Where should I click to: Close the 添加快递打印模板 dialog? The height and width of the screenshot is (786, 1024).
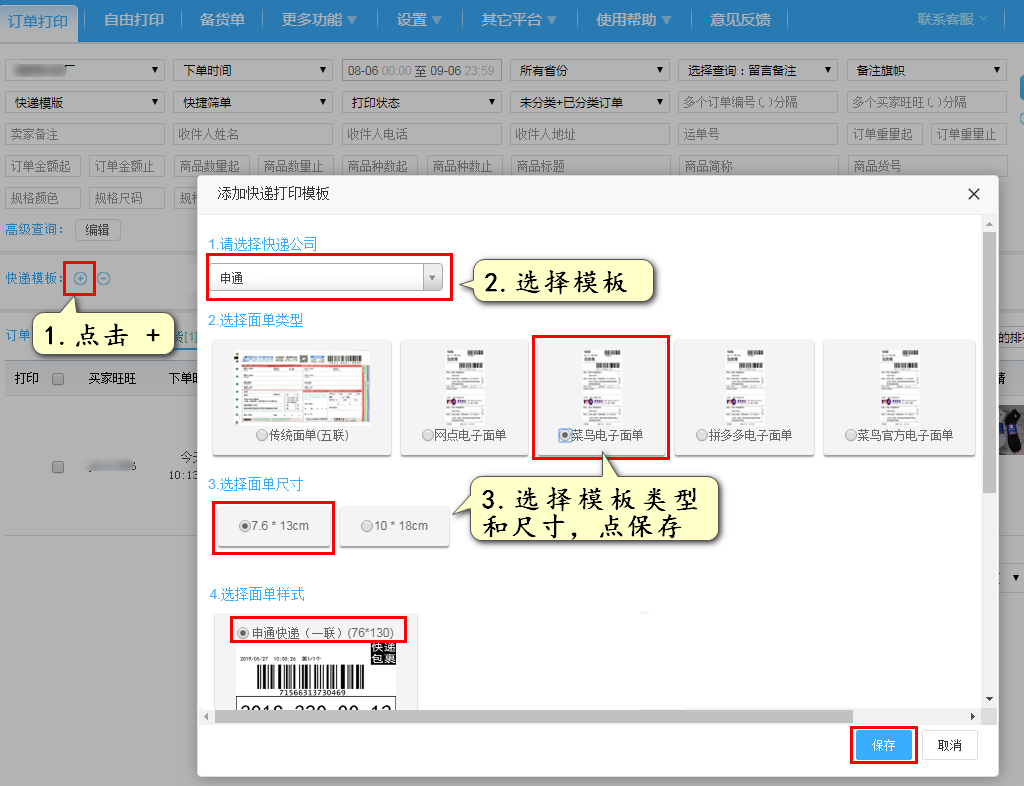point(974,194)
